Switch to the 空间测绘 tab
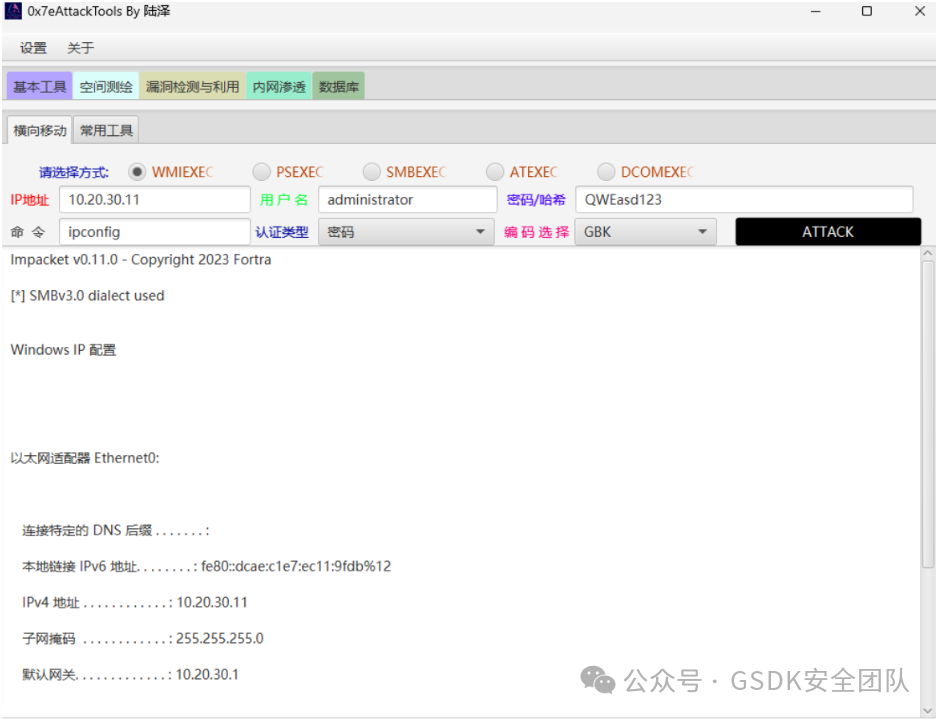The image size is (940, 719). 106,86
